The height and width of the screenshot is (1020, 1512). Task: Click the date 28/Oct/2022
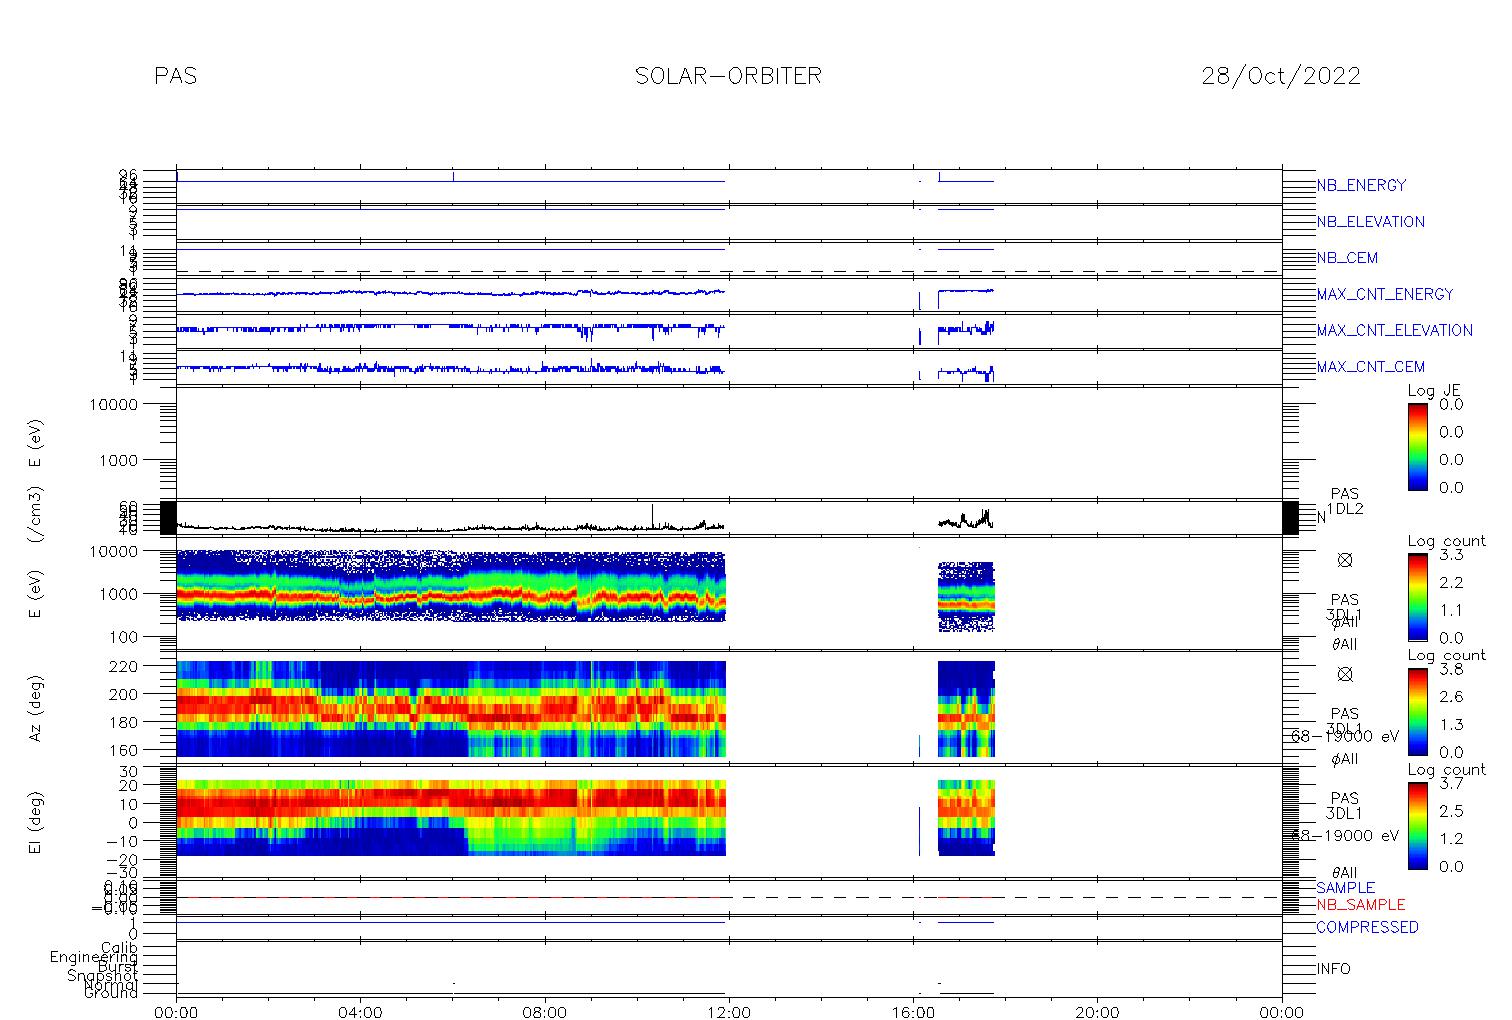click(1281, 76)
